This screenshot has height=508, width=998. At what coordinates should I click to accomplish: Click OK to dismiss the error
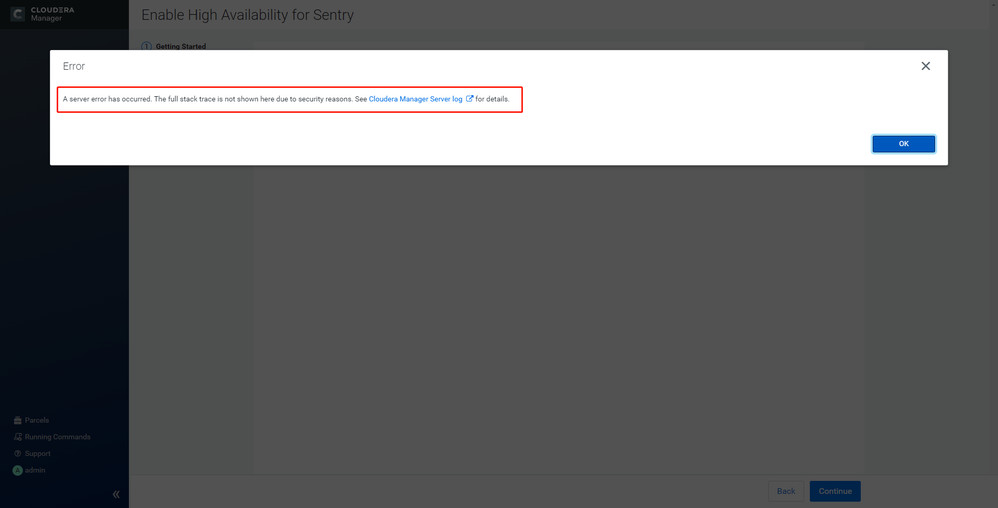pos(903,144)
